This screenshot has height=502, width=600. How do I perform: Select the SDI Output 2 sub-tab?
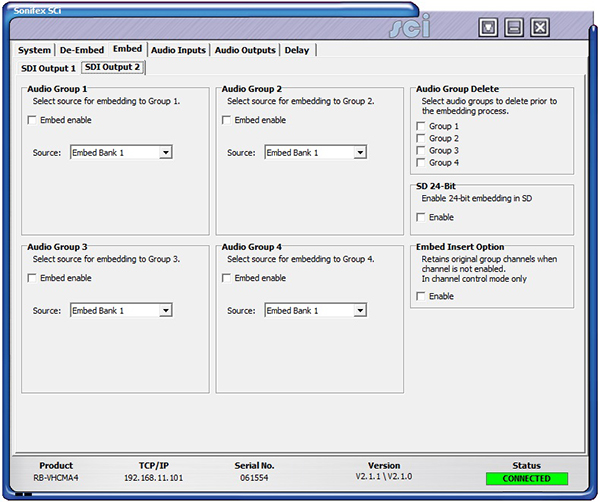112,67
